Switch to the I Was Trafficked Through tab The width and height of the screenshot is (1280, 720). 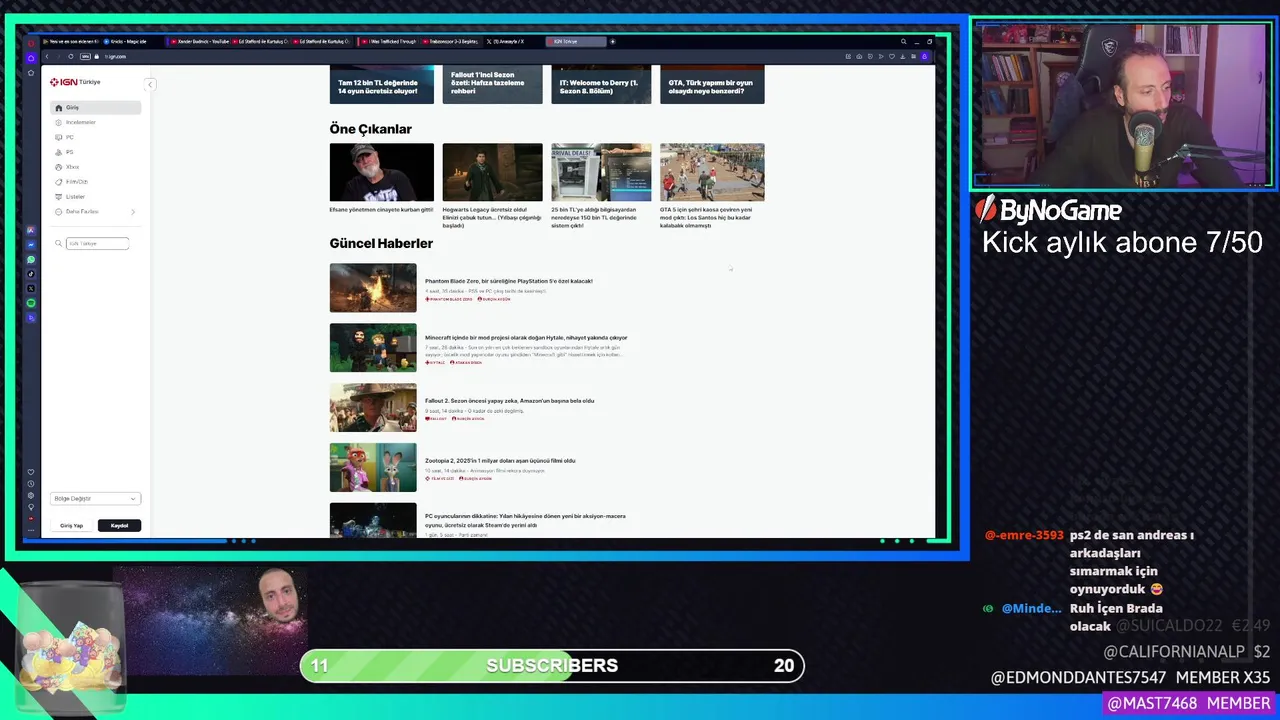388,41
